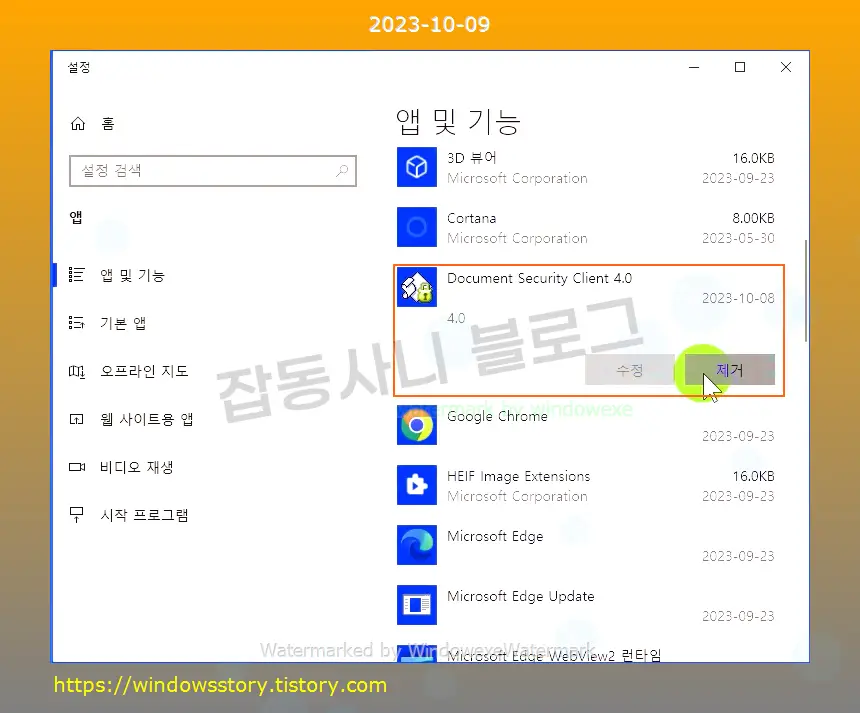Click the Microsoft Edge app icon
The image size is (860, 713).
[x=417, y=545]
